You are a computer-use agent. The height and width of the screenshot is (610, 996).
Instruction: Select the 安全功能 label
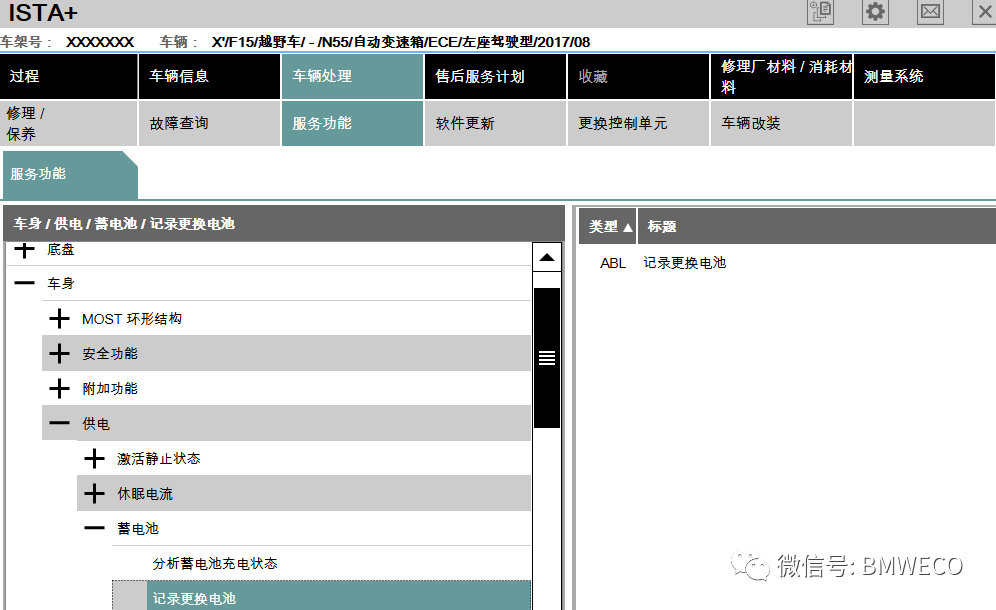109,354
